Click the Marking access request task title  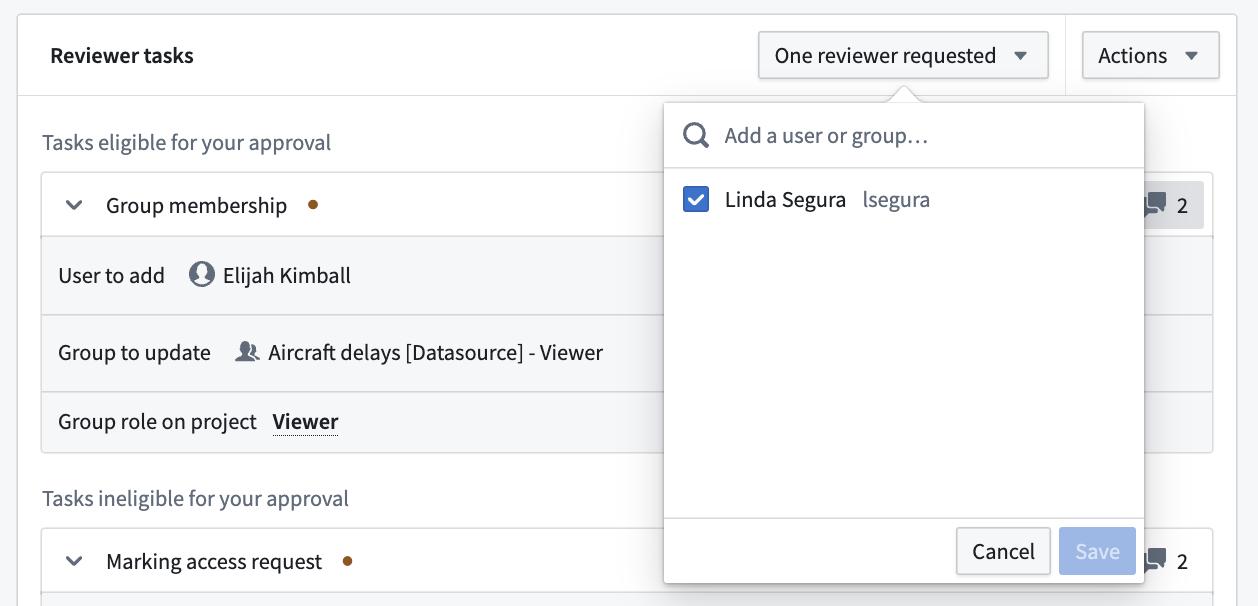click(x=214, y=562)
